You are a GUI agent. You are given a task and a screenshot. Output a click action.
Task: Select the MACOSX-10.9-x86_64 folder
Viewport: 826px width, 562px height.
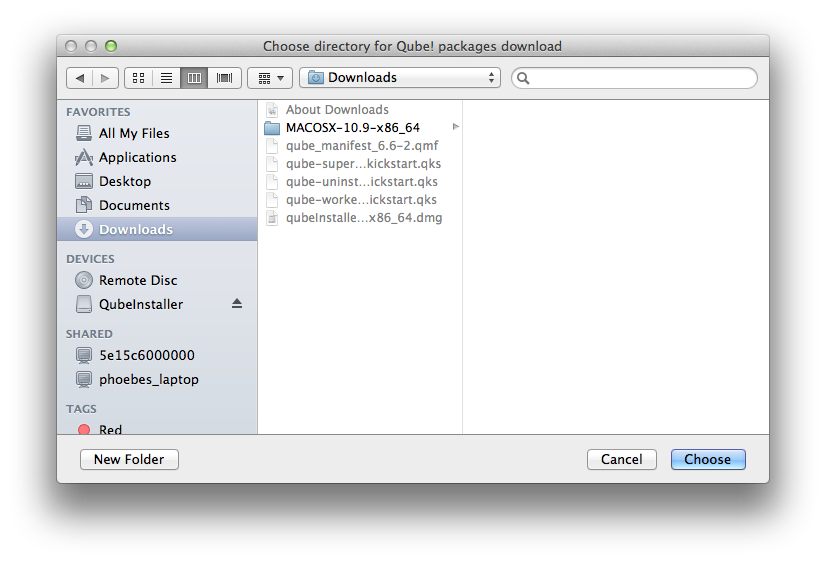coord(352,128)
